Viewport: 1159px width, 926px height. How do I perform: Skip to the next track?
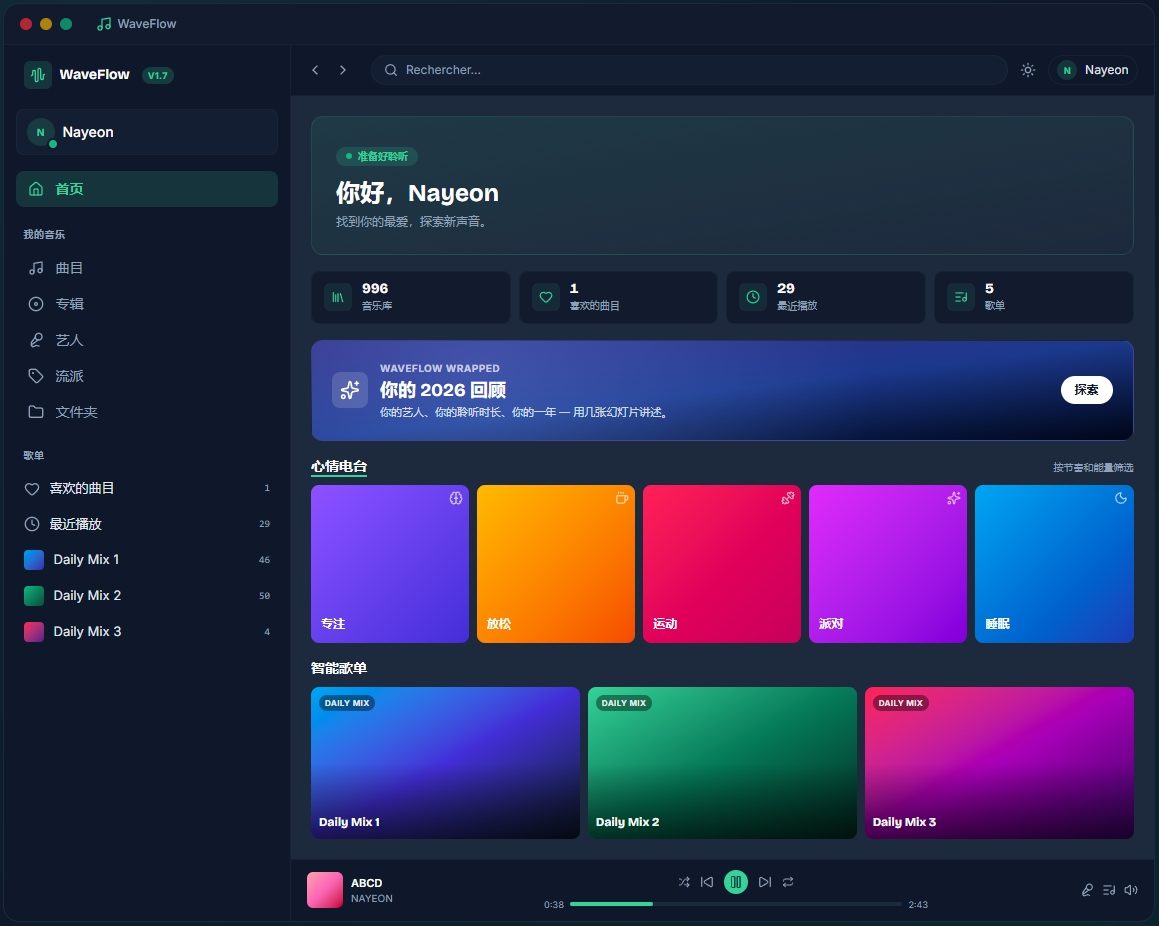pos(765,882)
